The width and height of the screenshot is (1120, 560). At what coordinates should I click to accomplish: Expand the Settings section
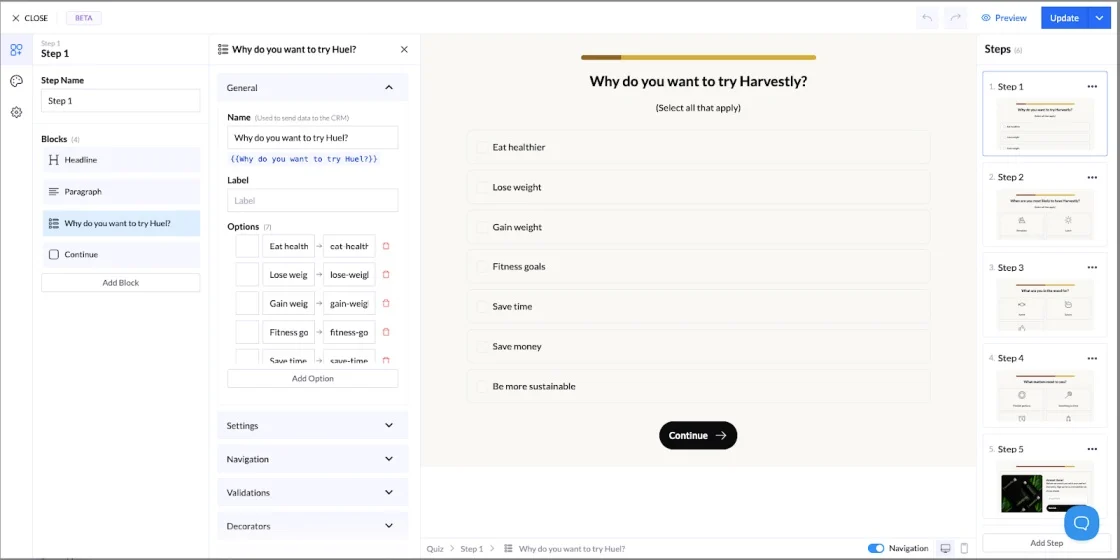tap(313, 425)
